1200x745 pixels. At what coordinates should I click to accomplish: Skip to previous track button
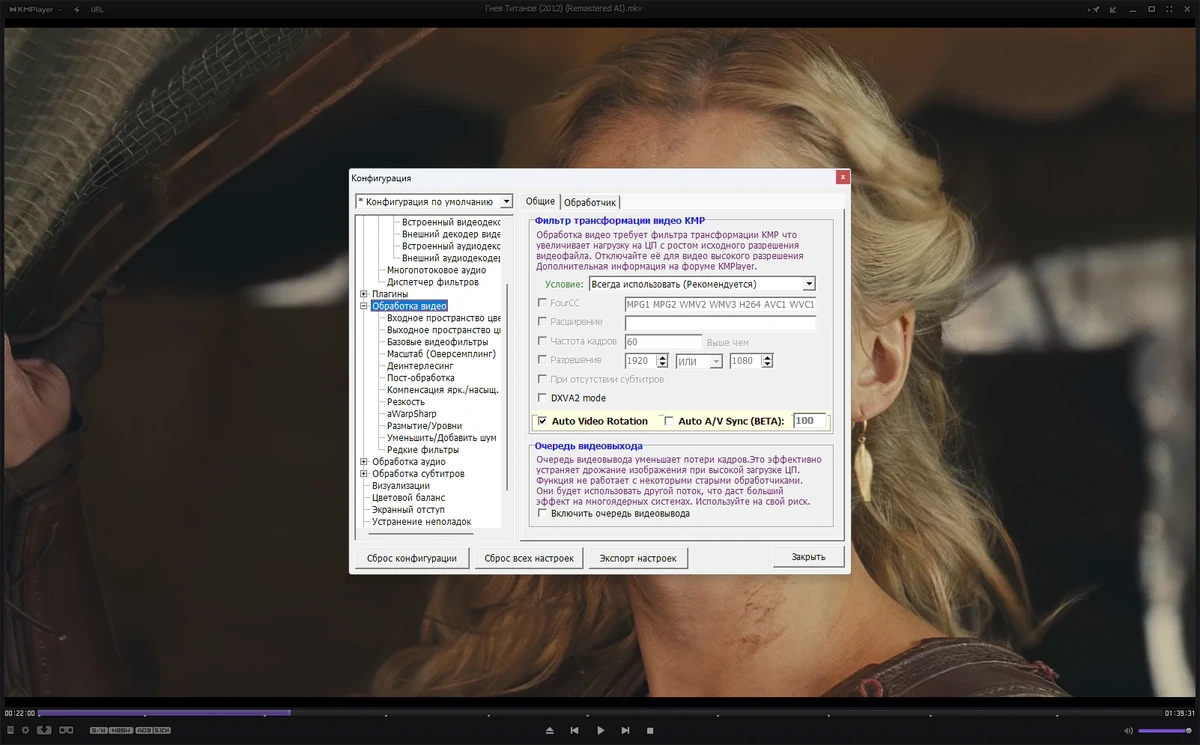tap(575, 731)
